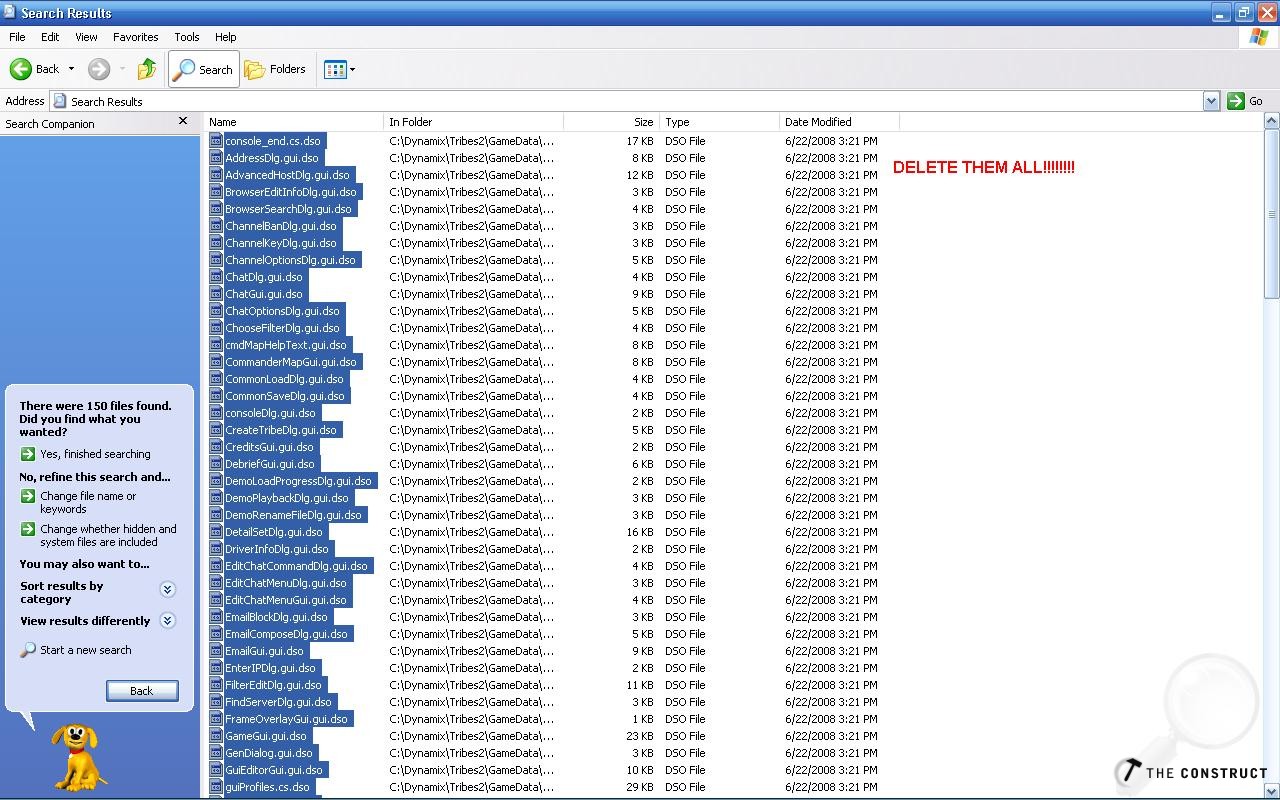Click GenDialog.gui.dso file name

[x=269, y=753]
